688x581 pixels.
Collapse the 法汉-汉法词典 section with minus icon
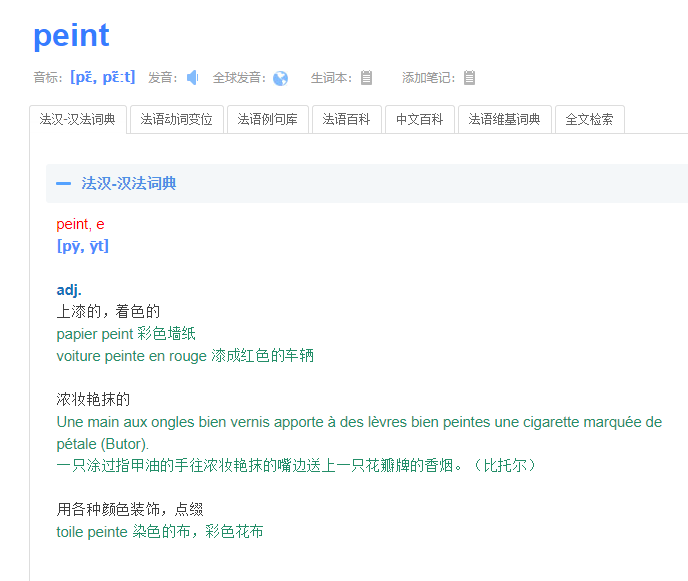(x=64, y=184)
